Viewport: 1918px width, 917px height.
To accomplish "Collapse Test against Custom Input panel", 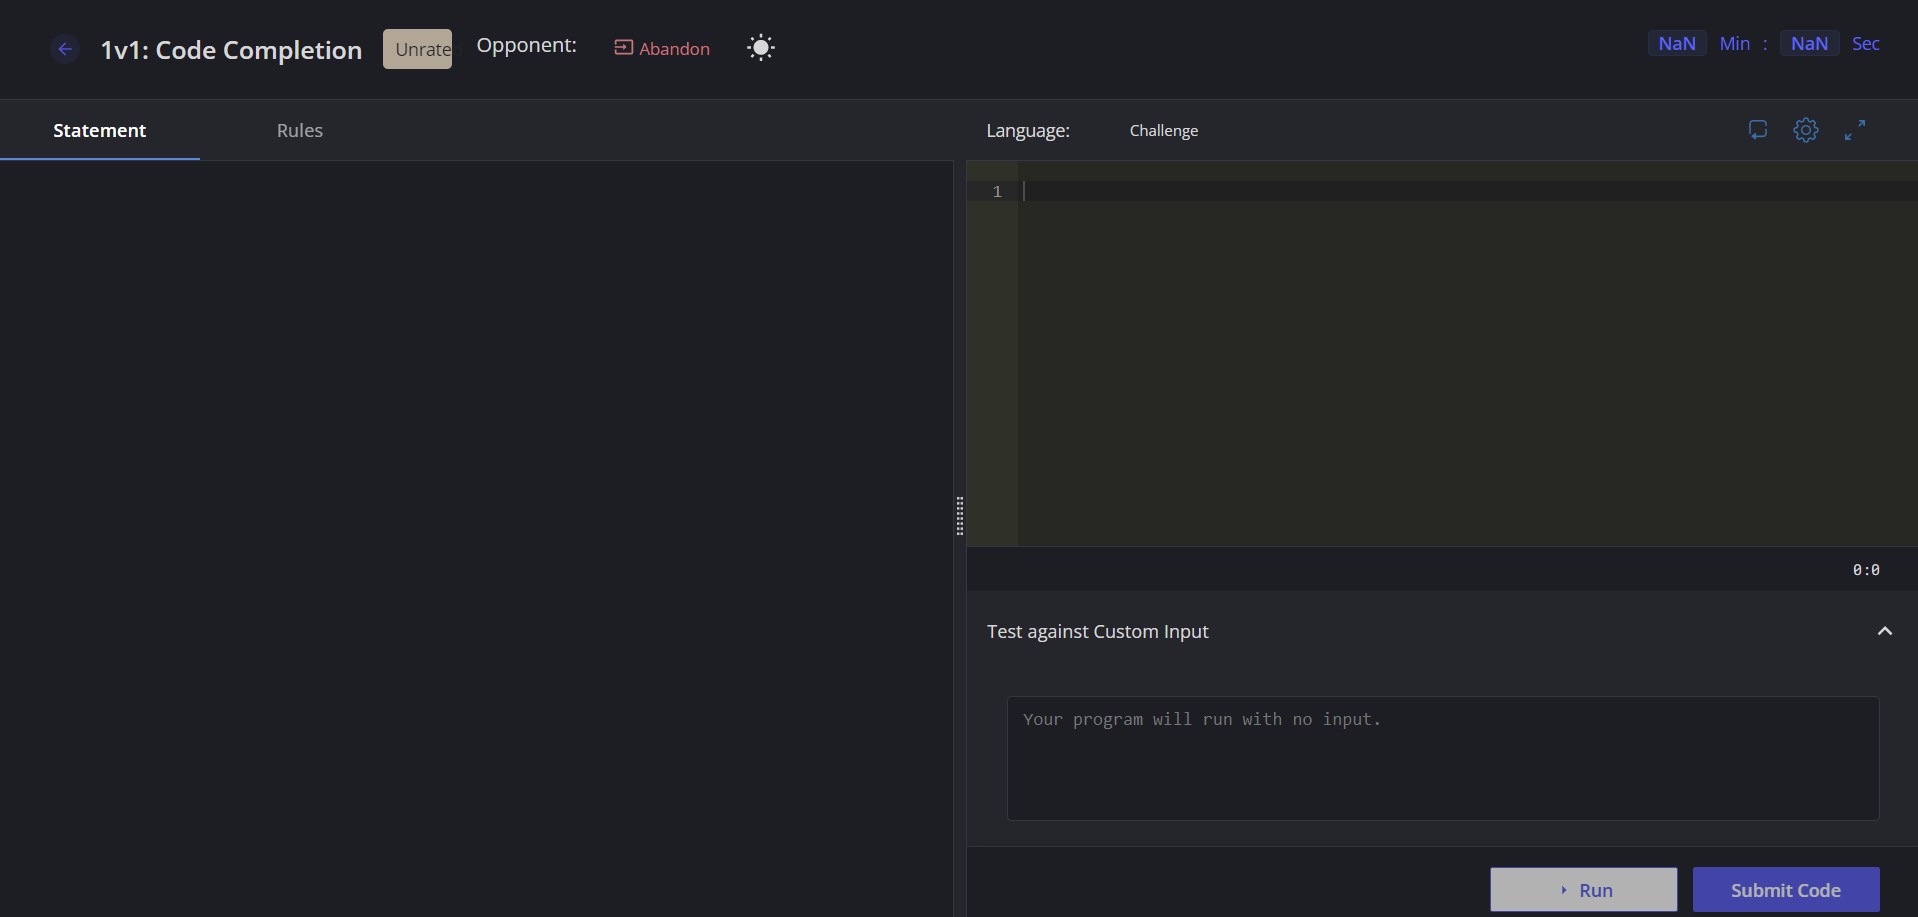I will [1885, 631].
